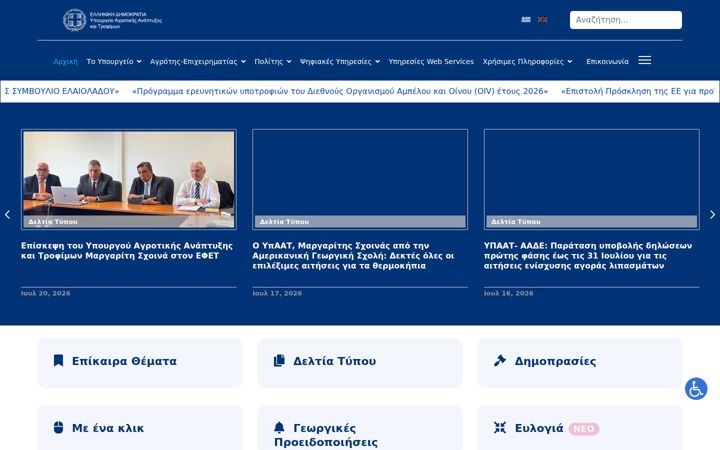Open headline Επίσκεψη του Υπουργού Αγροτικής Ανάπτυξης στον ΕΦΕΤ
Screen dimensions: 720x450
pos(127,251)
